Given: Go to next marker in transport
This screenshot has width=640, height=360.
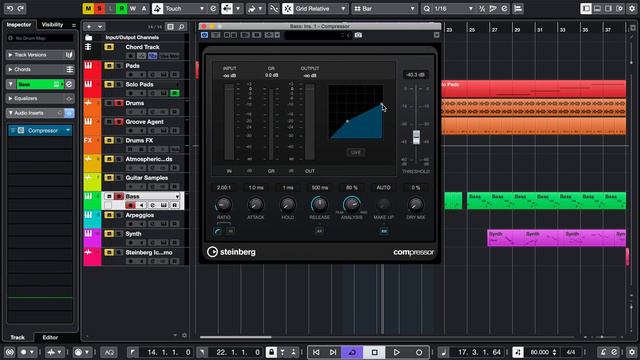Looking at the screenshot, I should [x=333, y=352].
